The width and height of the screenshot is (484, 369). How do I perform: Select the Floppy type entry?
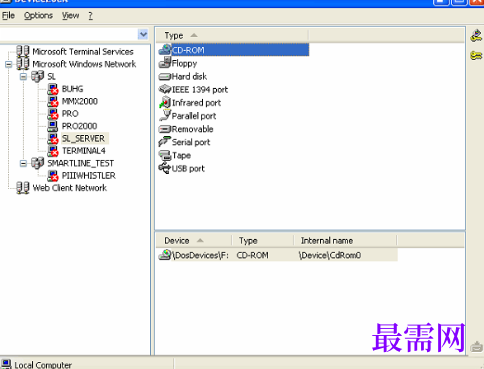coord(184,63)
